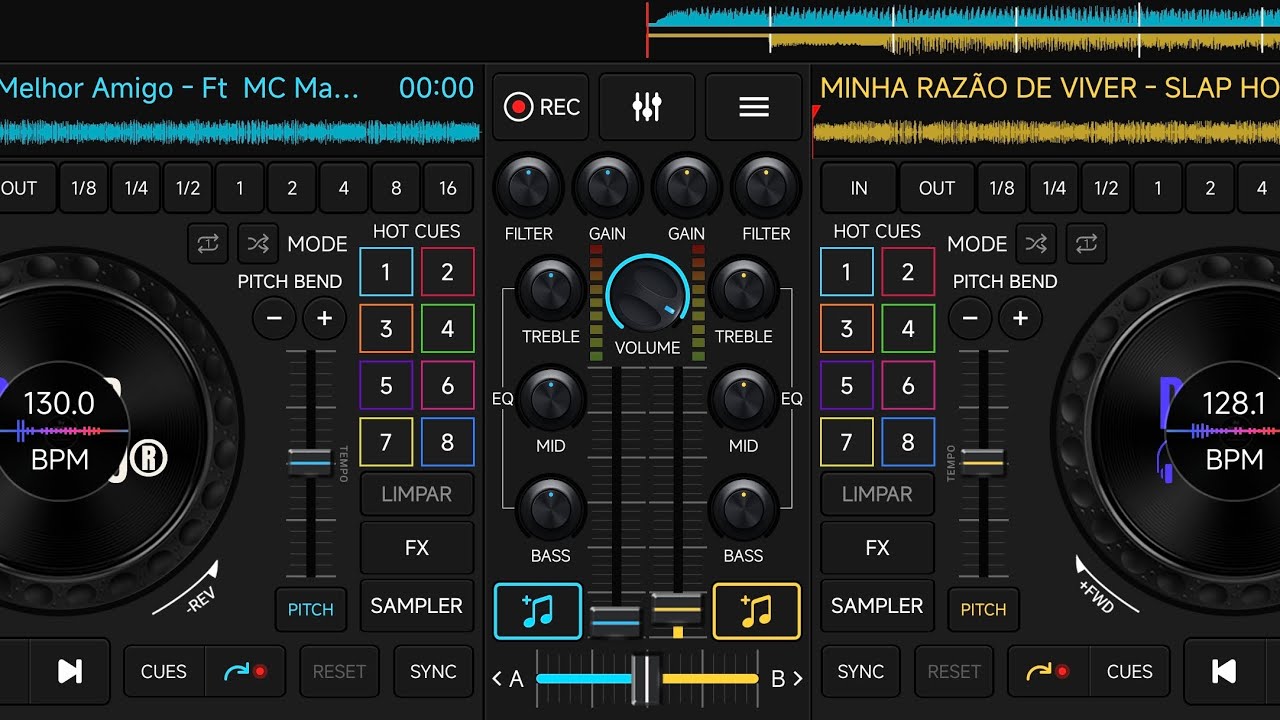Viewport: 1280px width, 720px height.
Task: Toggle right deck shuffle mode icon
Action: [x=1037, y=244]
